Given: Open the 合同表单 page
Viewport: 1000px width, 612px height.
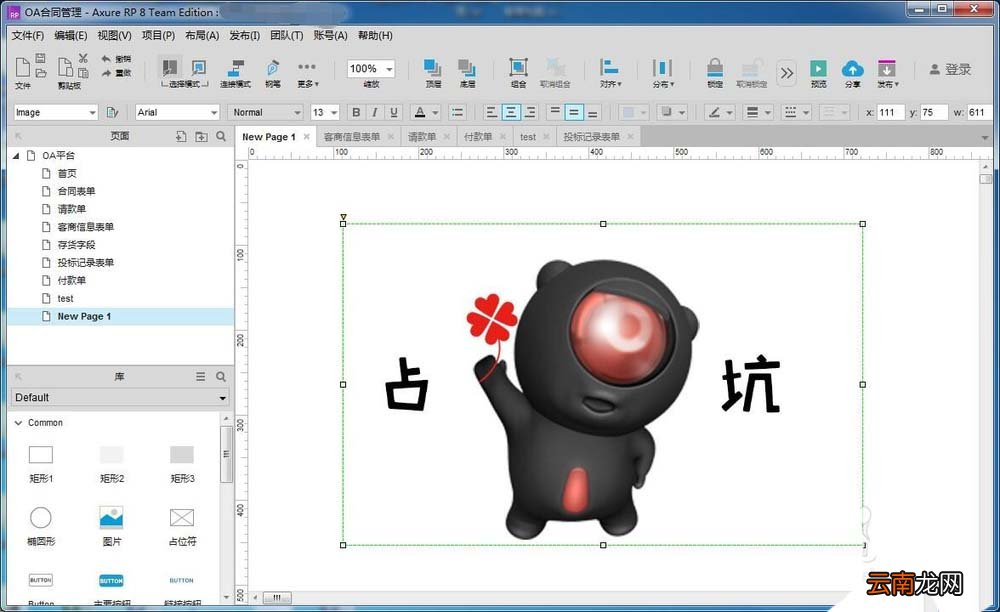Looking at the screenshot, I should [x=76, y=191].
